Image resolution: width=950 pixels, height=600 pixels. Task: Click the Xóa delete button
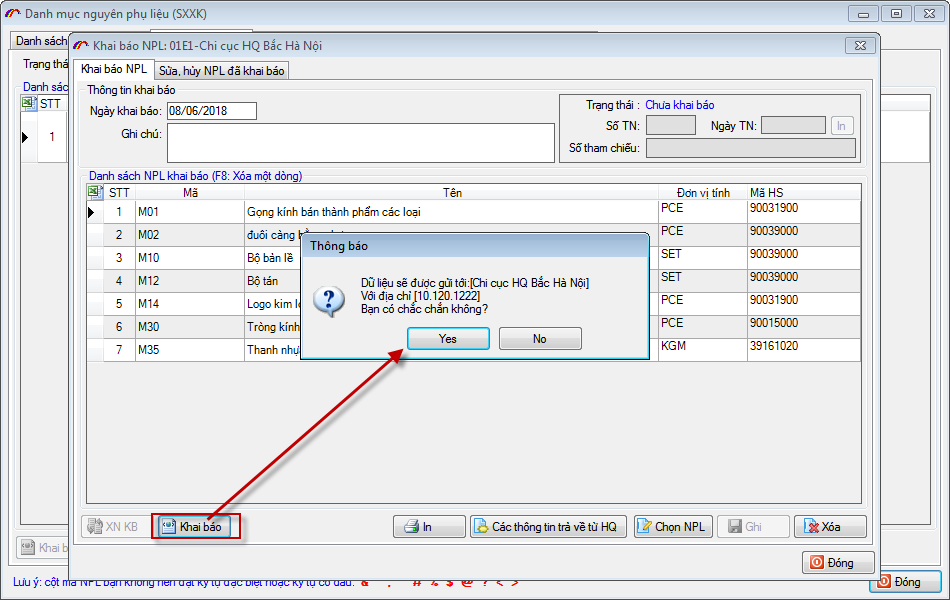829,527
